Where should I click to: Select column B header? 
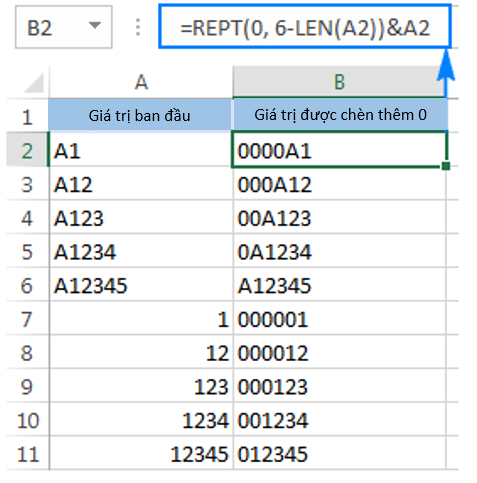[x=339, y=82]
